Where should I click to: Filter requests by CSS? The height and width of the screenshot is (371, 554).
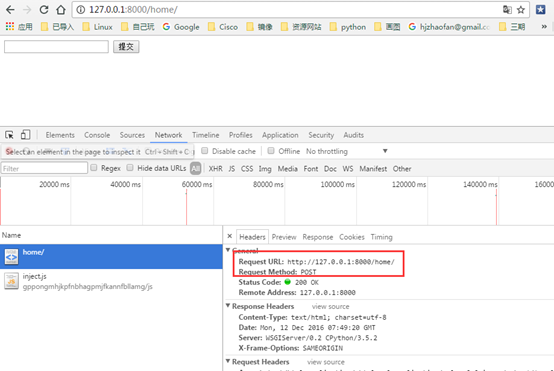click(x=247, y=169)
